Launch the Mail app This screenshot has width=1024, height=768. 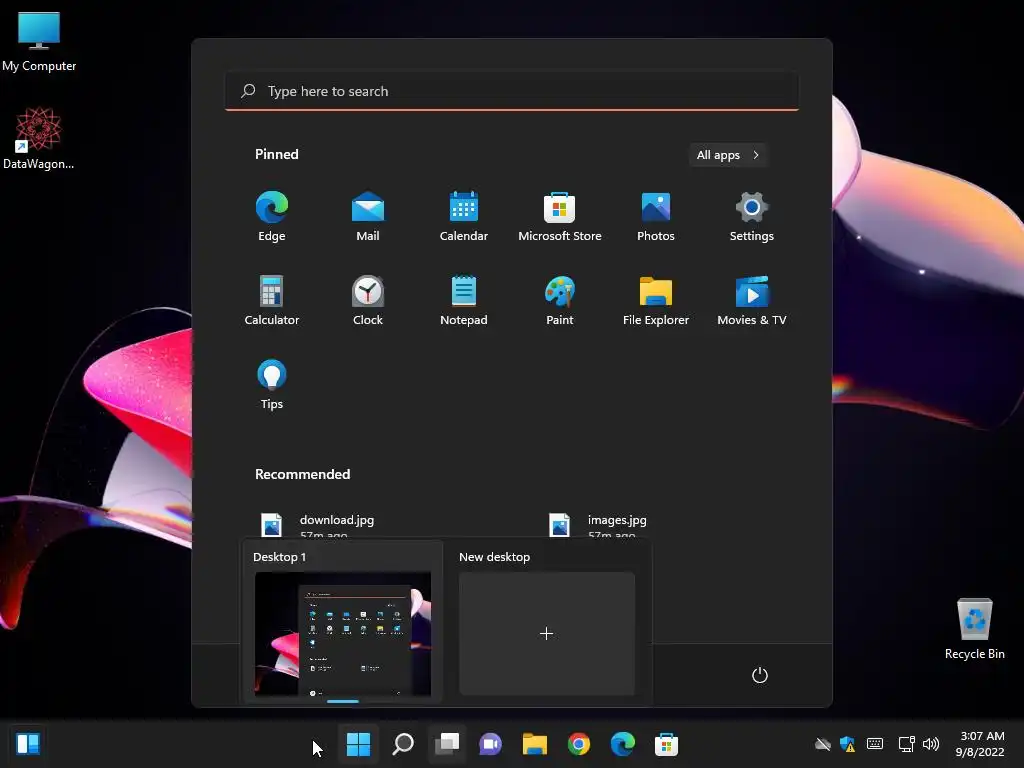(x=368, y=216)
